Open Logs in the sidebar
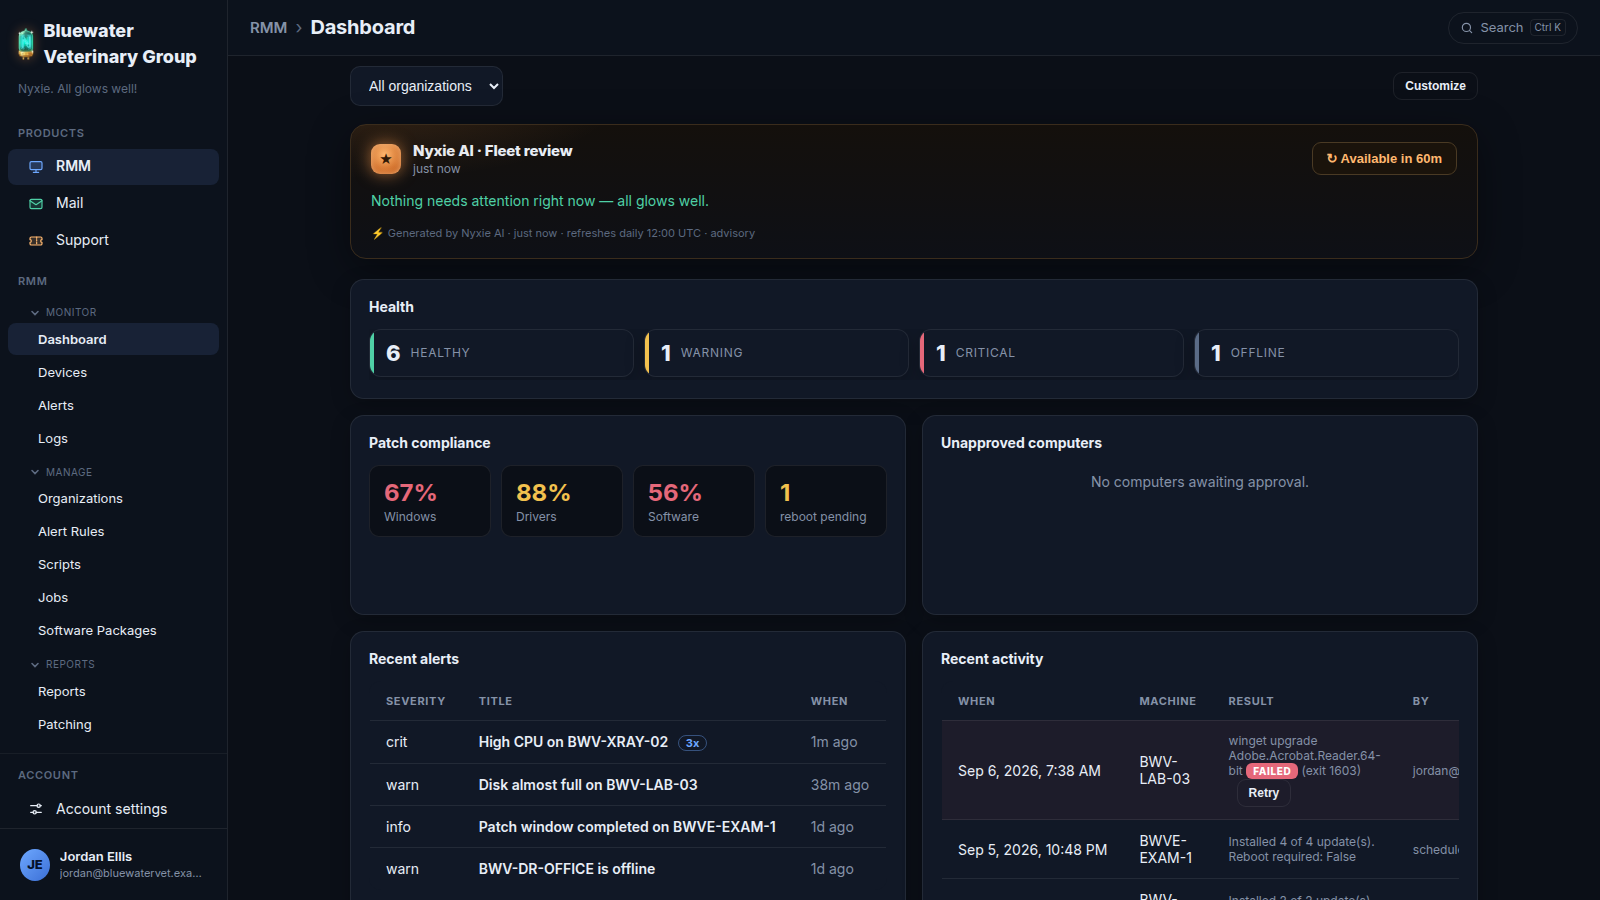The image size is (1600, 900). tap(113, 438)
